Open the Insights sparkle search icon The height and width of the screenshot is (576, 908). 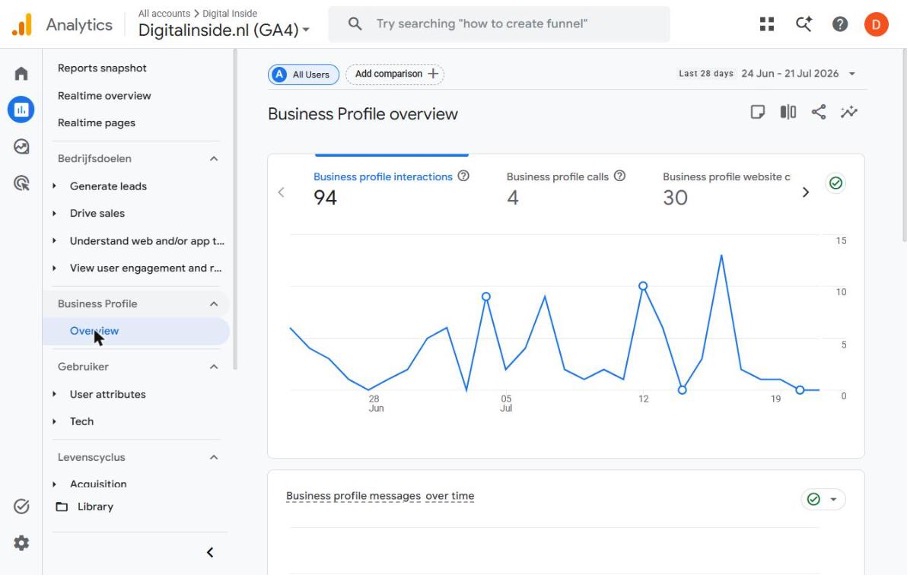[x=804, y=24]
